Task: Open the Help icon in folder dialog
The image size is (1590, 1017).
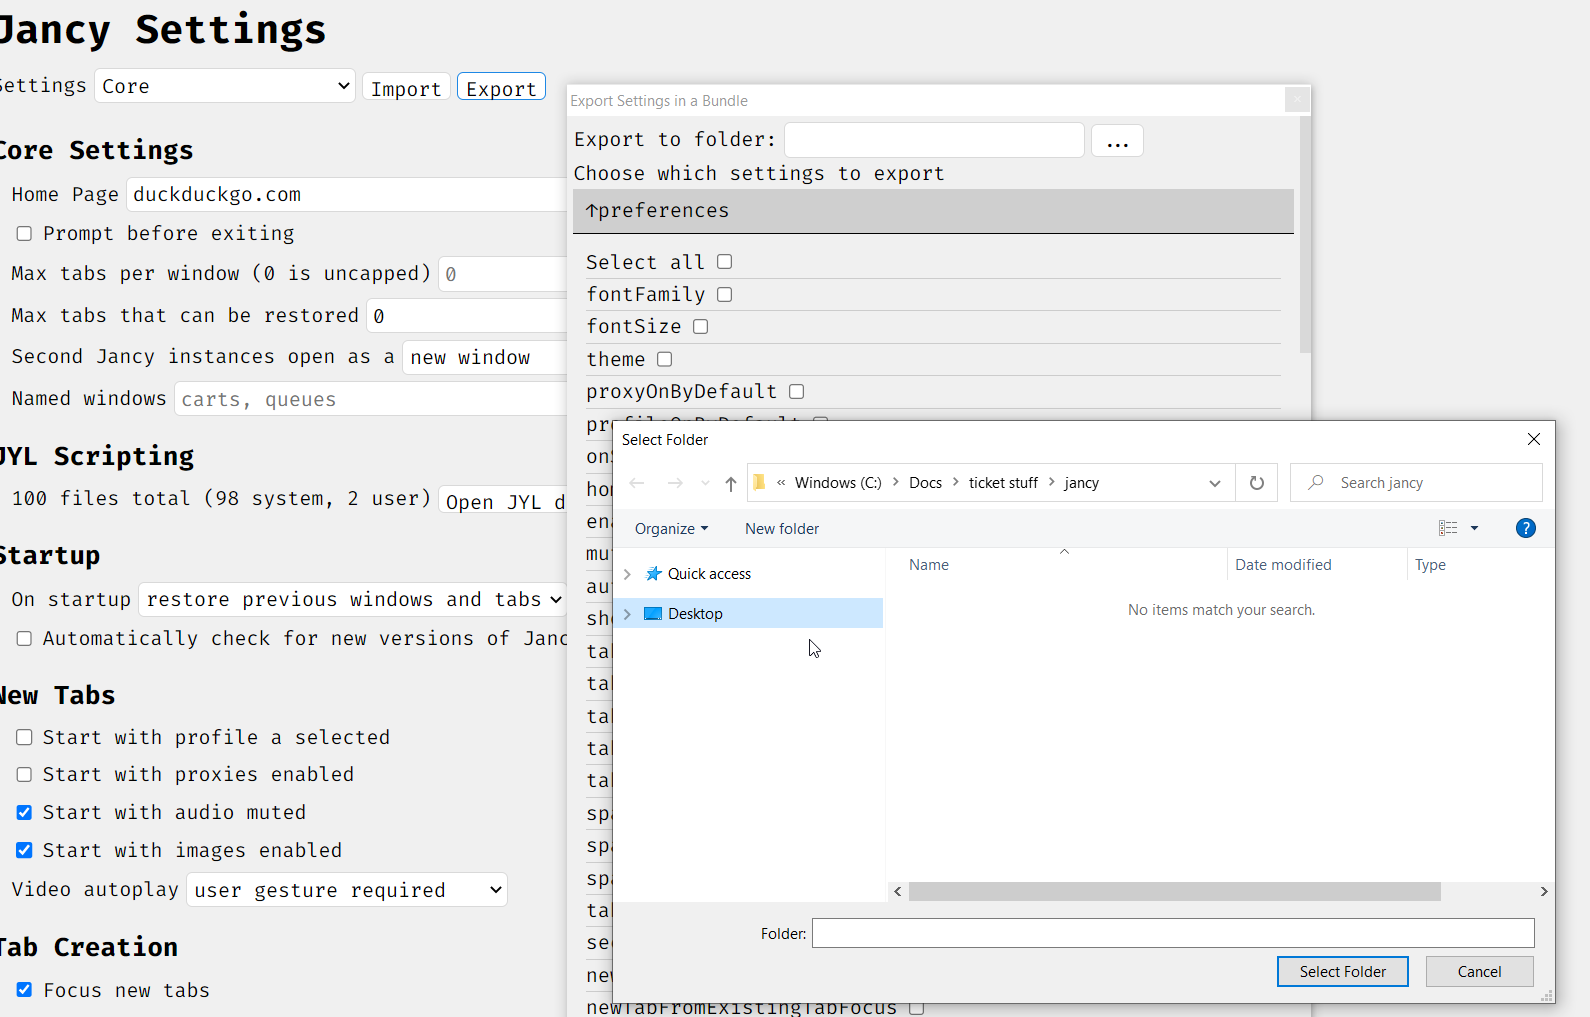Action: 1526,528
